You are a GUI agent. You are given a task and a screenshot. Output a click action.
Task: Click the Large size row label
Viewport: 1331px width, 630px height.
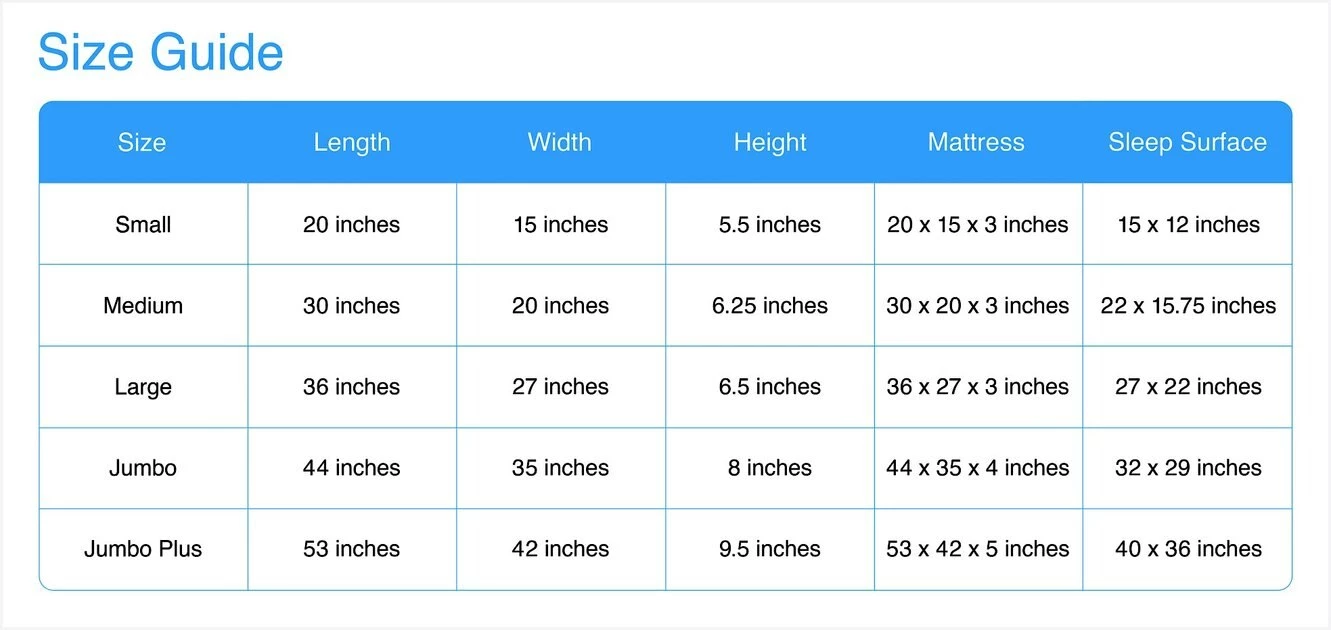[x=143, y=386]
